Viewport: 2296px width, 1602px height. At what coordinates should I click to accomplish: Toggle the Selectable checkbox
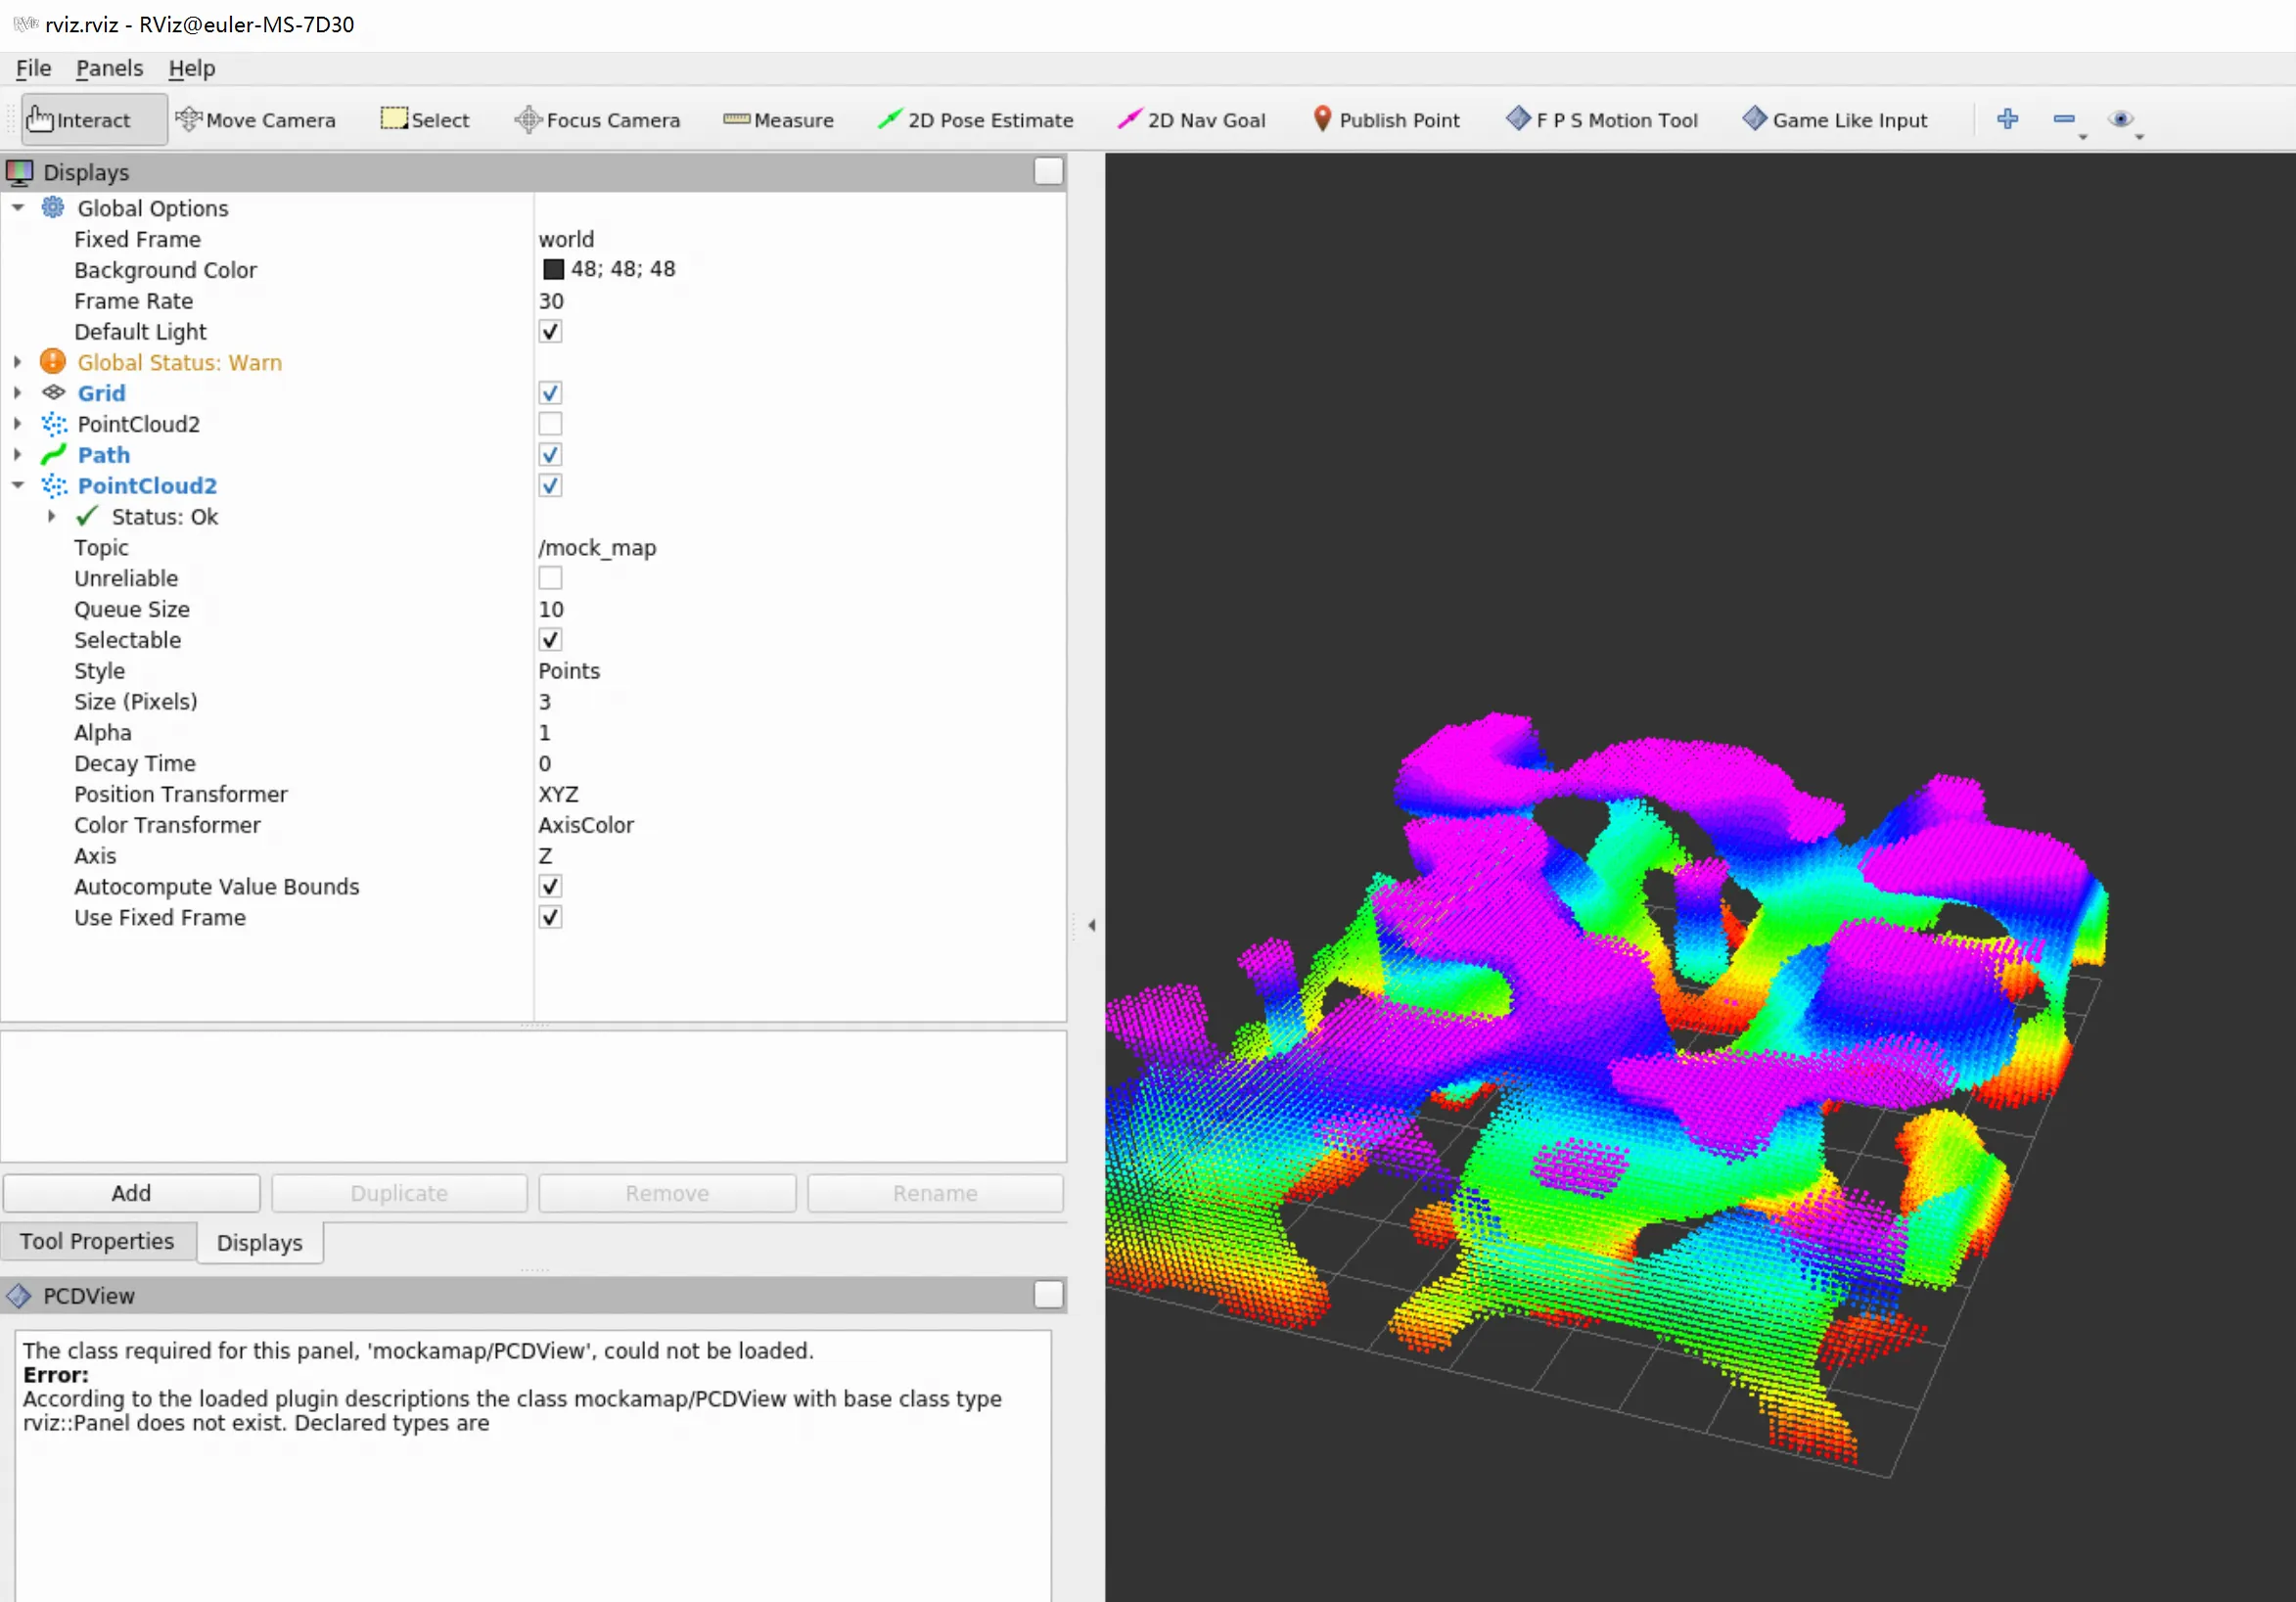550,640
